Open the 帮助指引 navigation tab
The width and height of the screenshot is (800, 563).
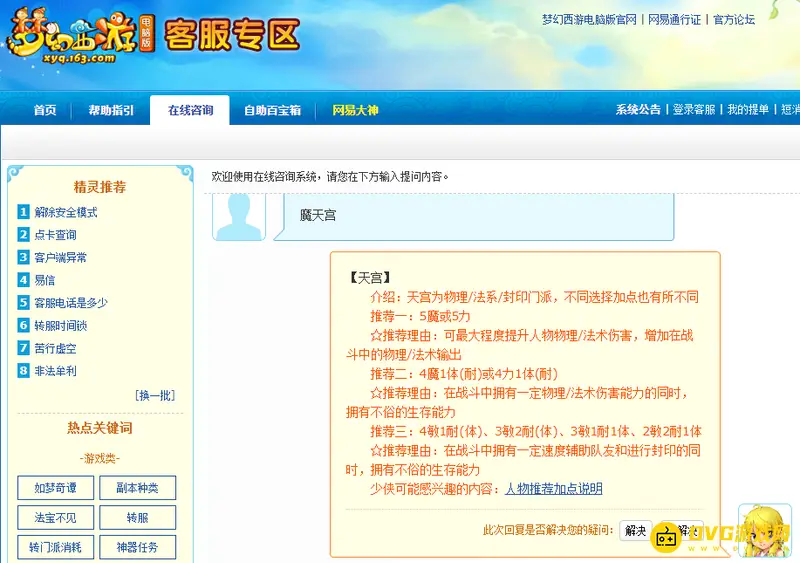coord(111,110)
